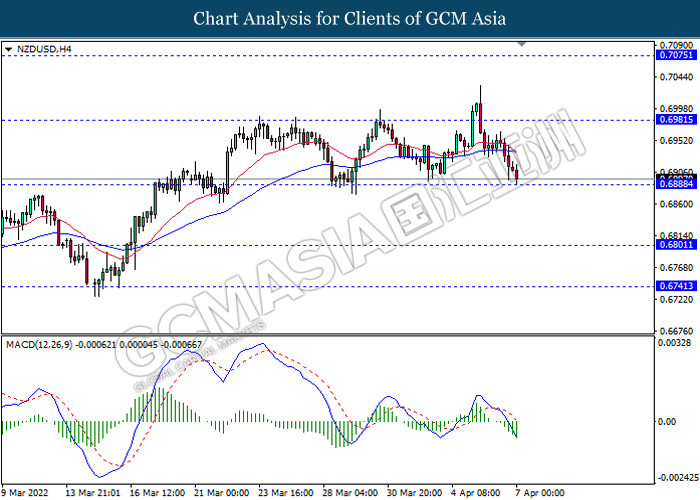Click the 0.67680 price axis value
Image resolution: width=700 pixels, height=500 pixels.
point(677,267)
